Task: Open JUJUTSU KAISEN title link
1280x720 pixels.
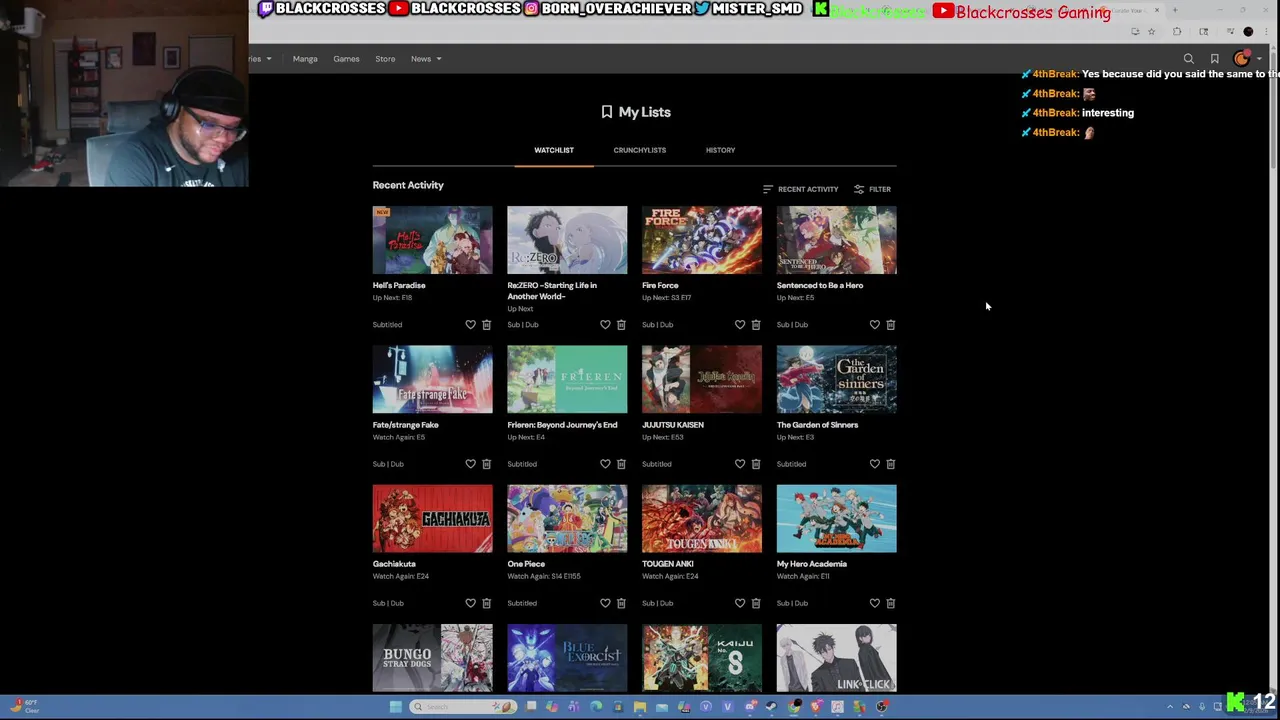Action: click(x=673, y=425)
